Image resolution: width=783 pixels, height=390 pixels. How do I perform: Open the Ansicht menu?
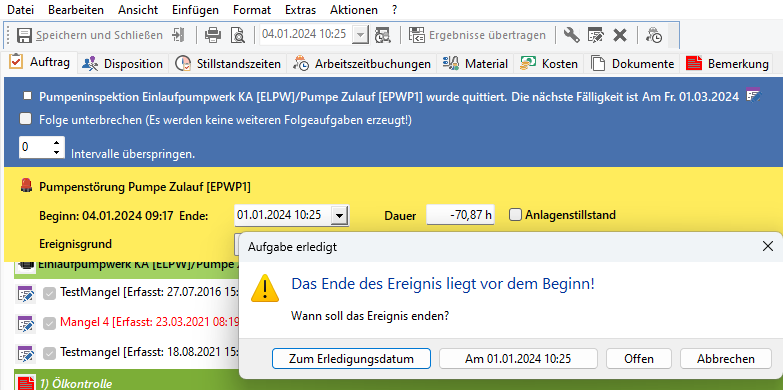tap(138, 10)
